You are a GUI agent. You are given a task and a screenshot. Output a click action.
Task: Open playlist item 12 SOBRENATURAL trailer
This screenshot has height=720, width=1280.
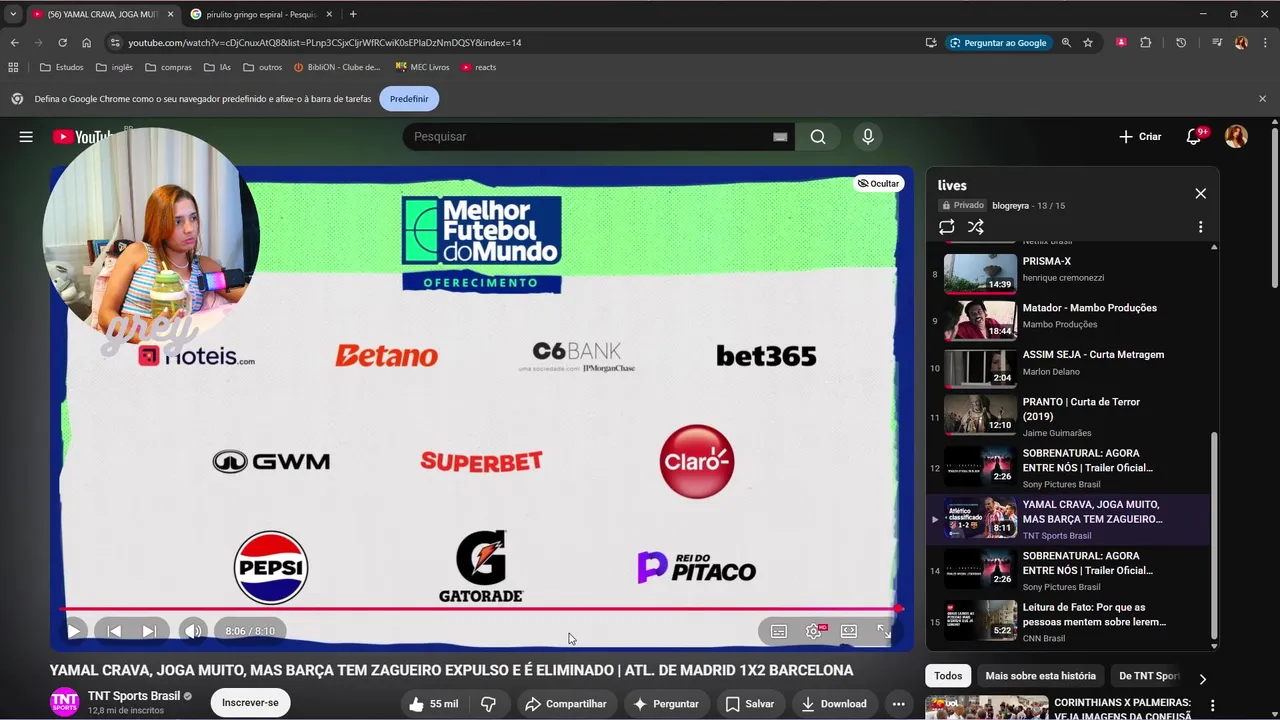pos(1067,468)
